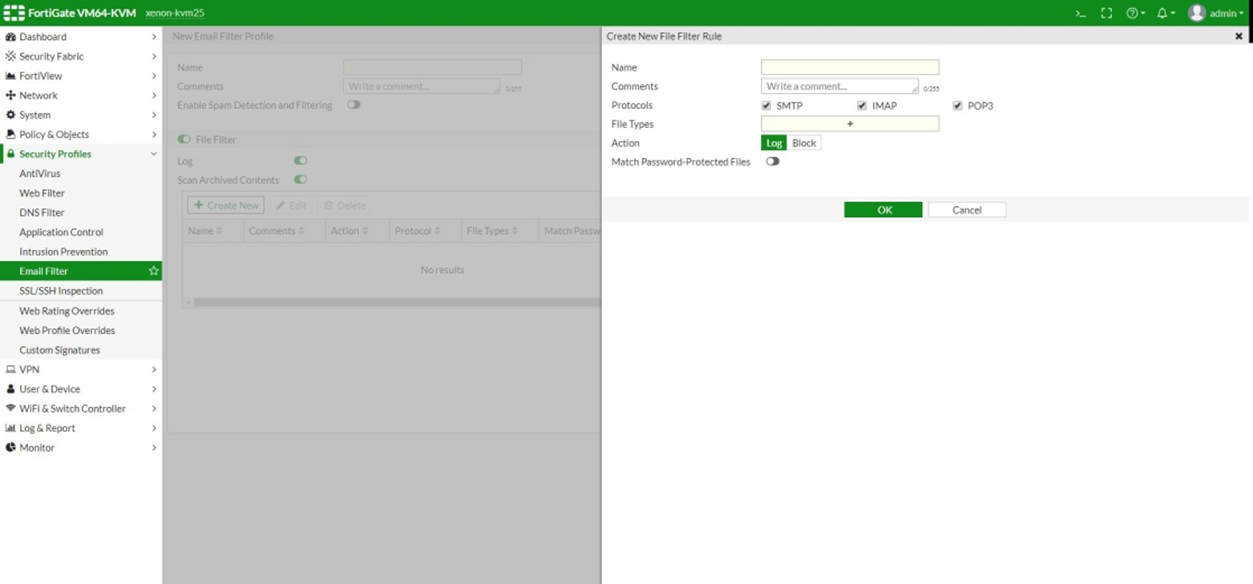This screenshot has height=584, width=1253.
Task: Click the FortiGate logo icon
Action: (14, 13)
